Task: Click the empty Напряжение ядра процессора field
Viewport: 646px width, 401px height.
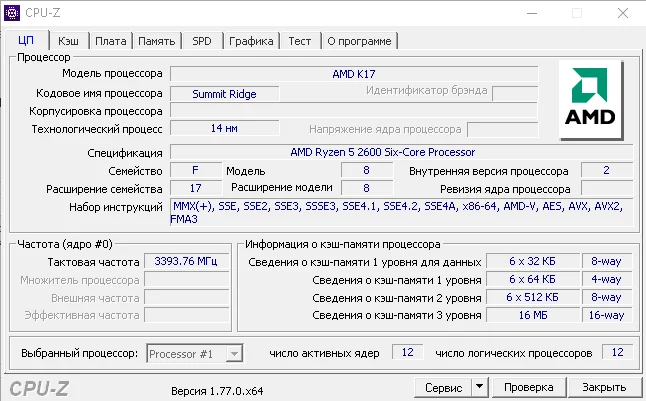Action: click(x=503, y=129)
